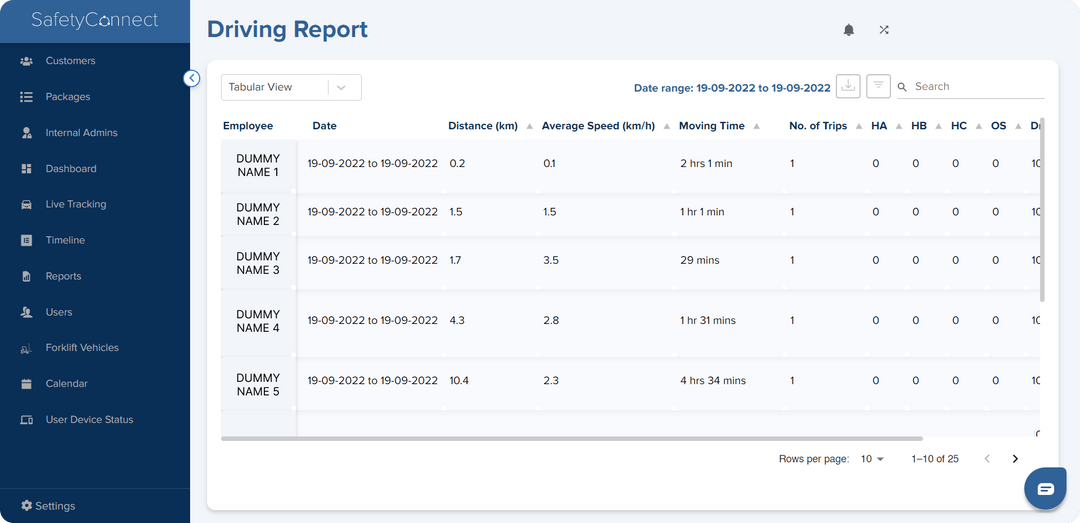Click the vertical table scrollbar
Image resolution: width=1080 pixels, height=523 pixels.
[x=1042, y=209]
